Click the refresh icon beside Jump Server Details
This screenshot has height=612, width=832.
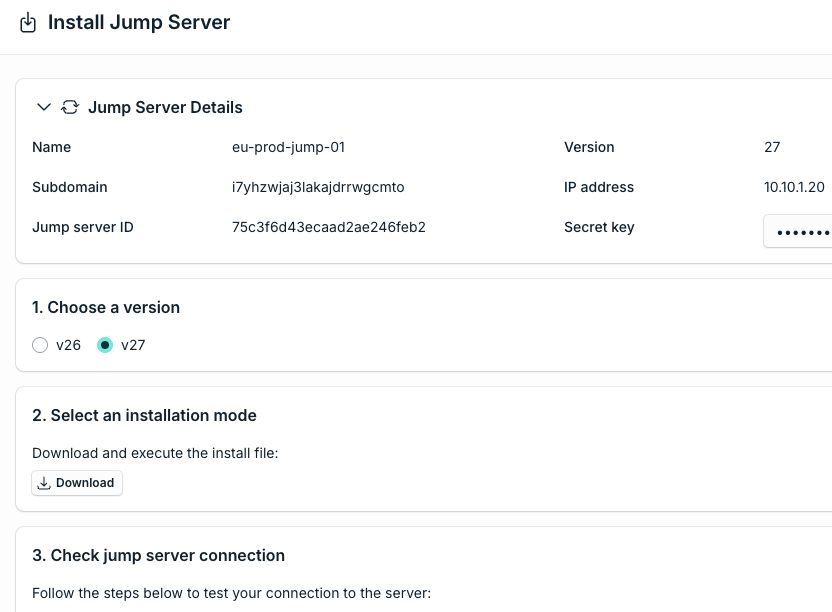[x=70, y=107]
